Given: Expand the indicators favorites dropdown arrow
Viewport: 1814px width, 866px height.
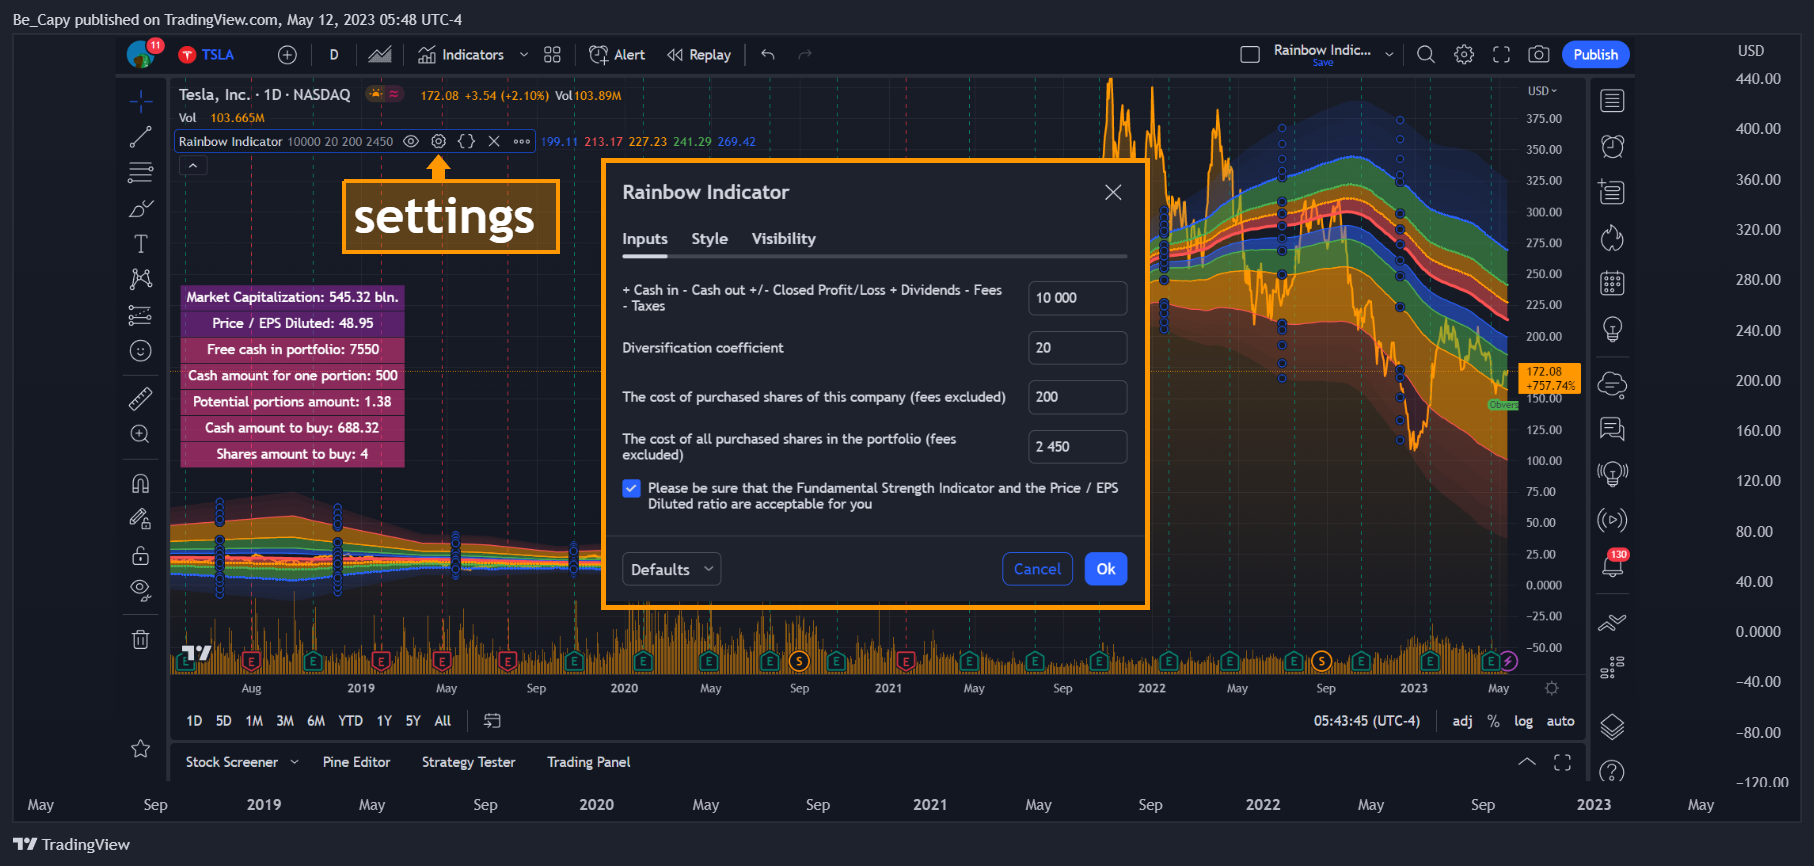Looking at the screenshot, I should point(524,55).
